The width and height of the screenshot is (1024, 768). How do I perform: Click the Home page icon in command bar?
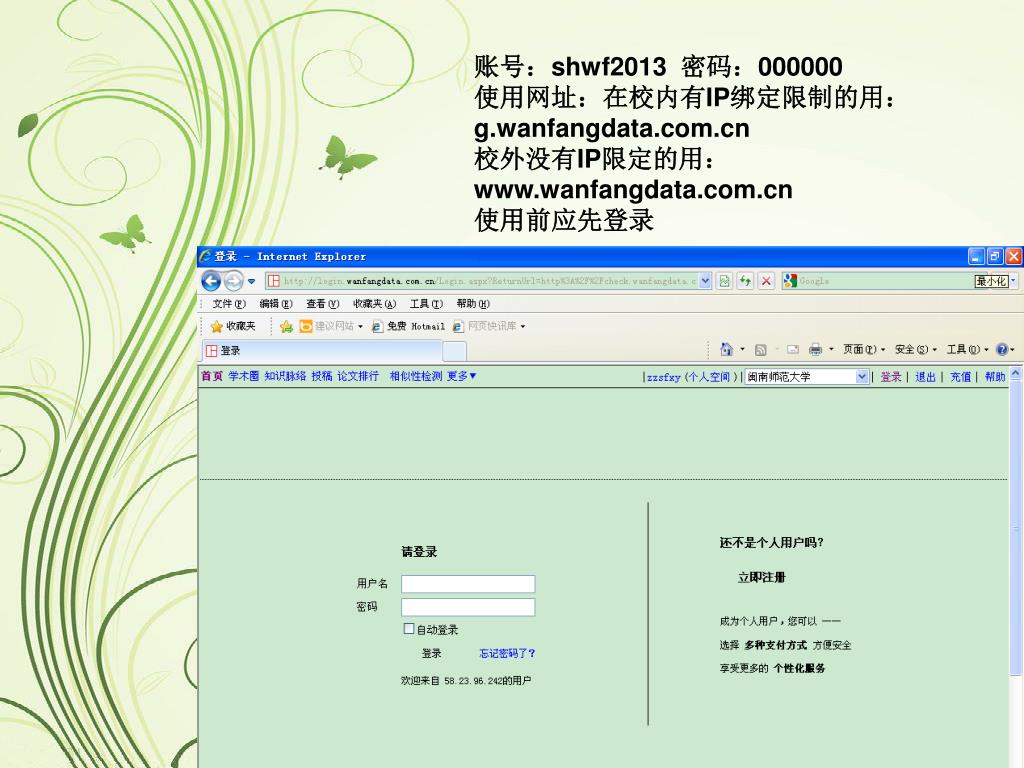[x=726, y=349]
